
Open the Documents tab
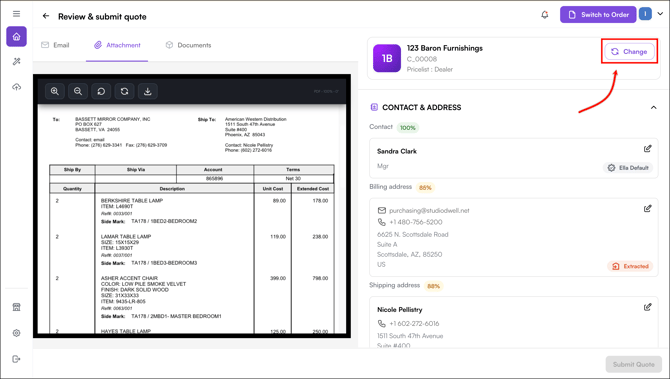click(x=188, y=45)
